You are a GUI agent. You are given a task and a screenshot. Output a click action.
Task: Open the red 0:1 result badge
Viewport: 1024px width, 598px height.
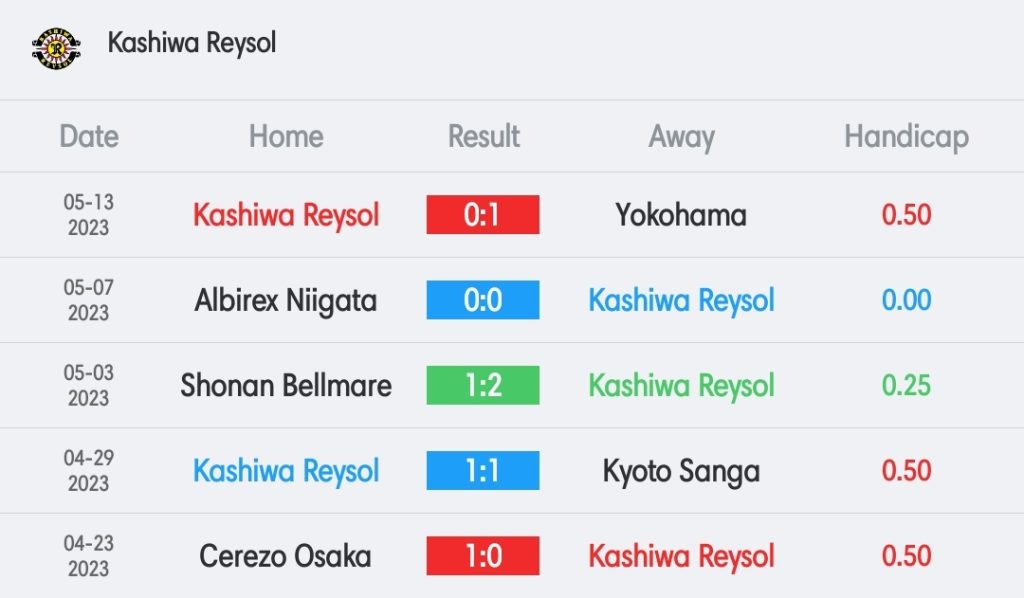[483, 215]
